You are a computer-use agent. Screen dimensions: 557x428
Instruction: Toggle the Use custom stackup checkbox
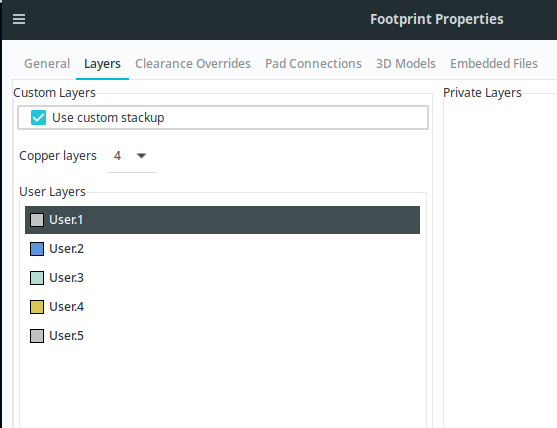38,118
